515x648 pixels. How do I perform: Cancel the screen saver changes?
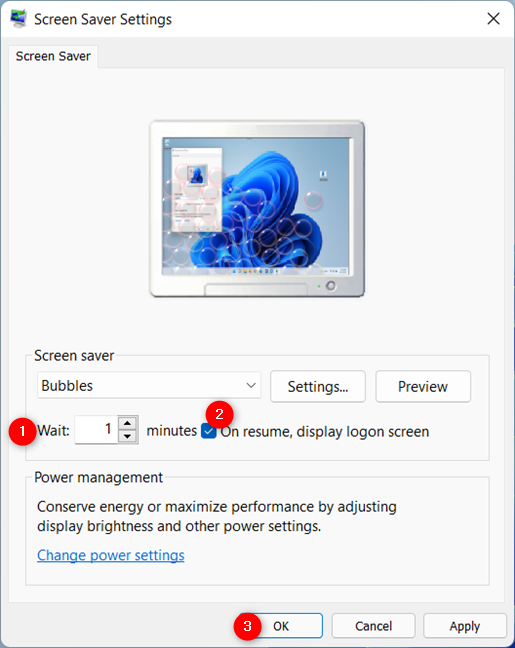[x=373, y=626]
